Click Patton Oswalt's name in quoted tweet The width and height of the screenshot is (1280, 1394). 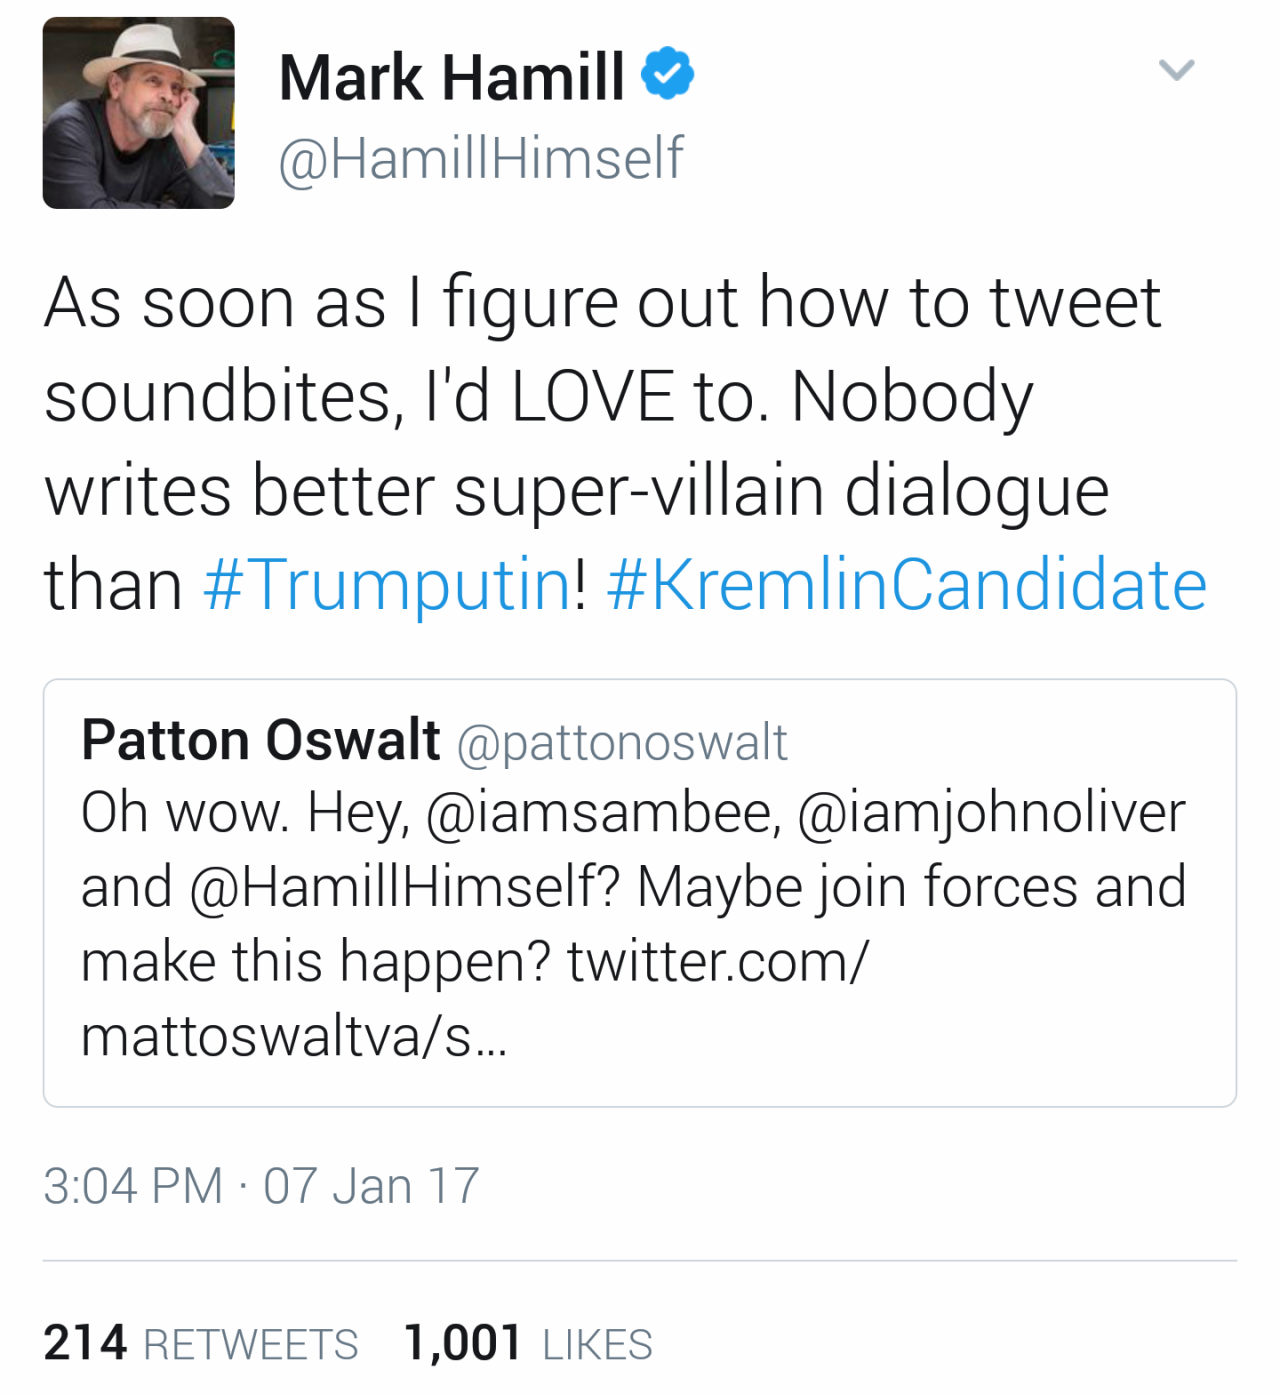point(261,741)
